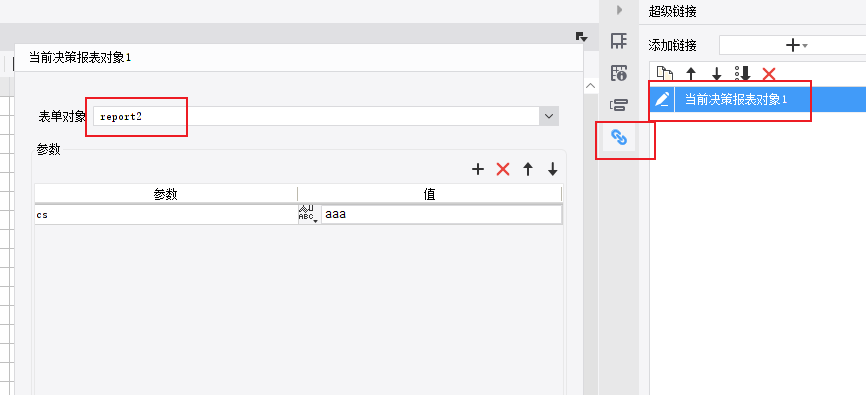Move hyperlink up in link list
866x395 pixels.
(x=690, y=73)
